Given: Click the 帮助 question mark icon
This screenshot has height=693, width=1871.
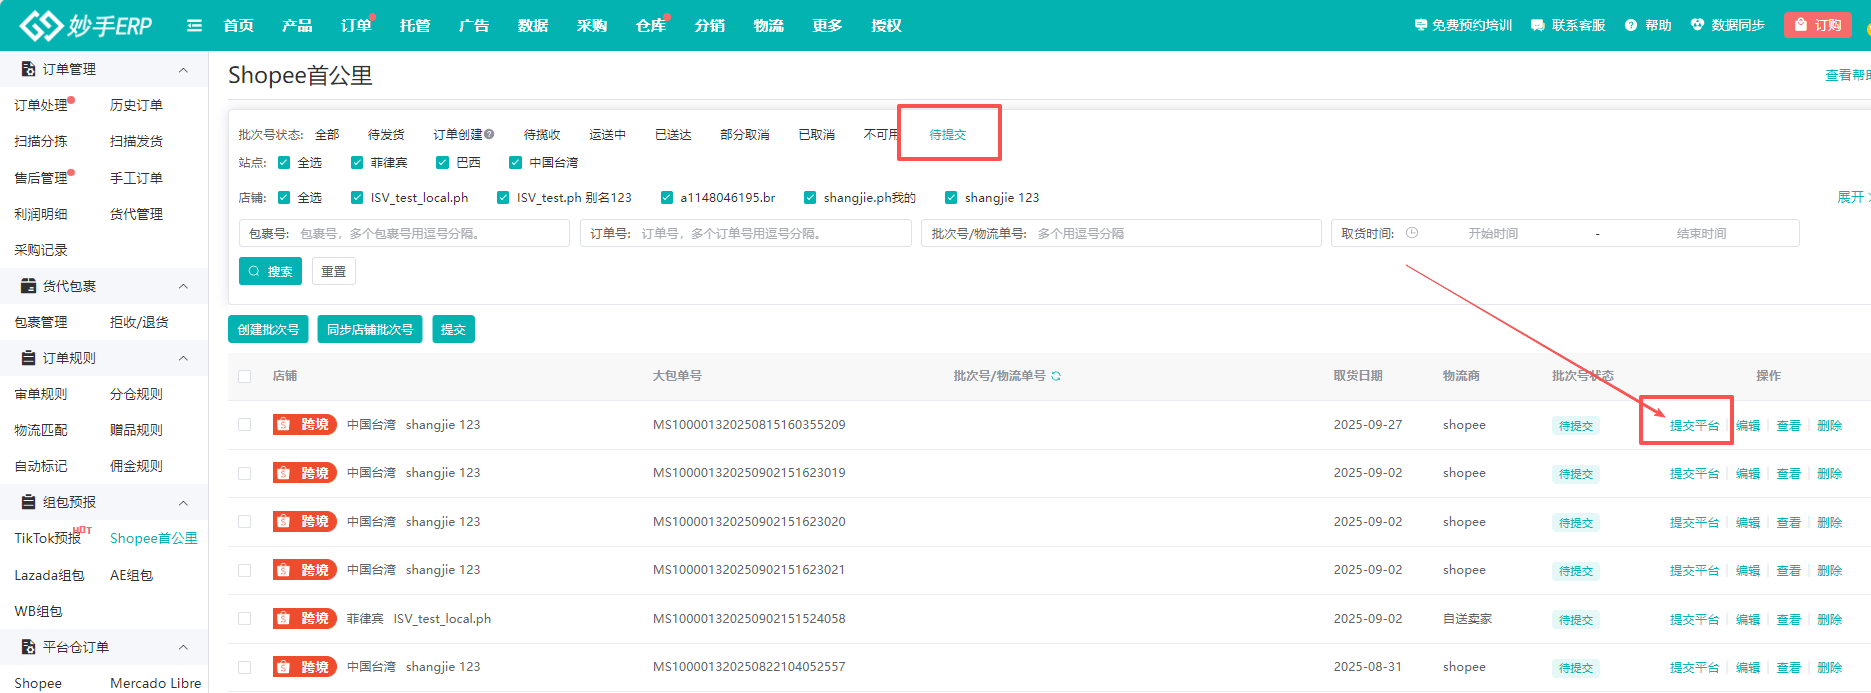Looking at the screenshot, I should (1631, 25).
